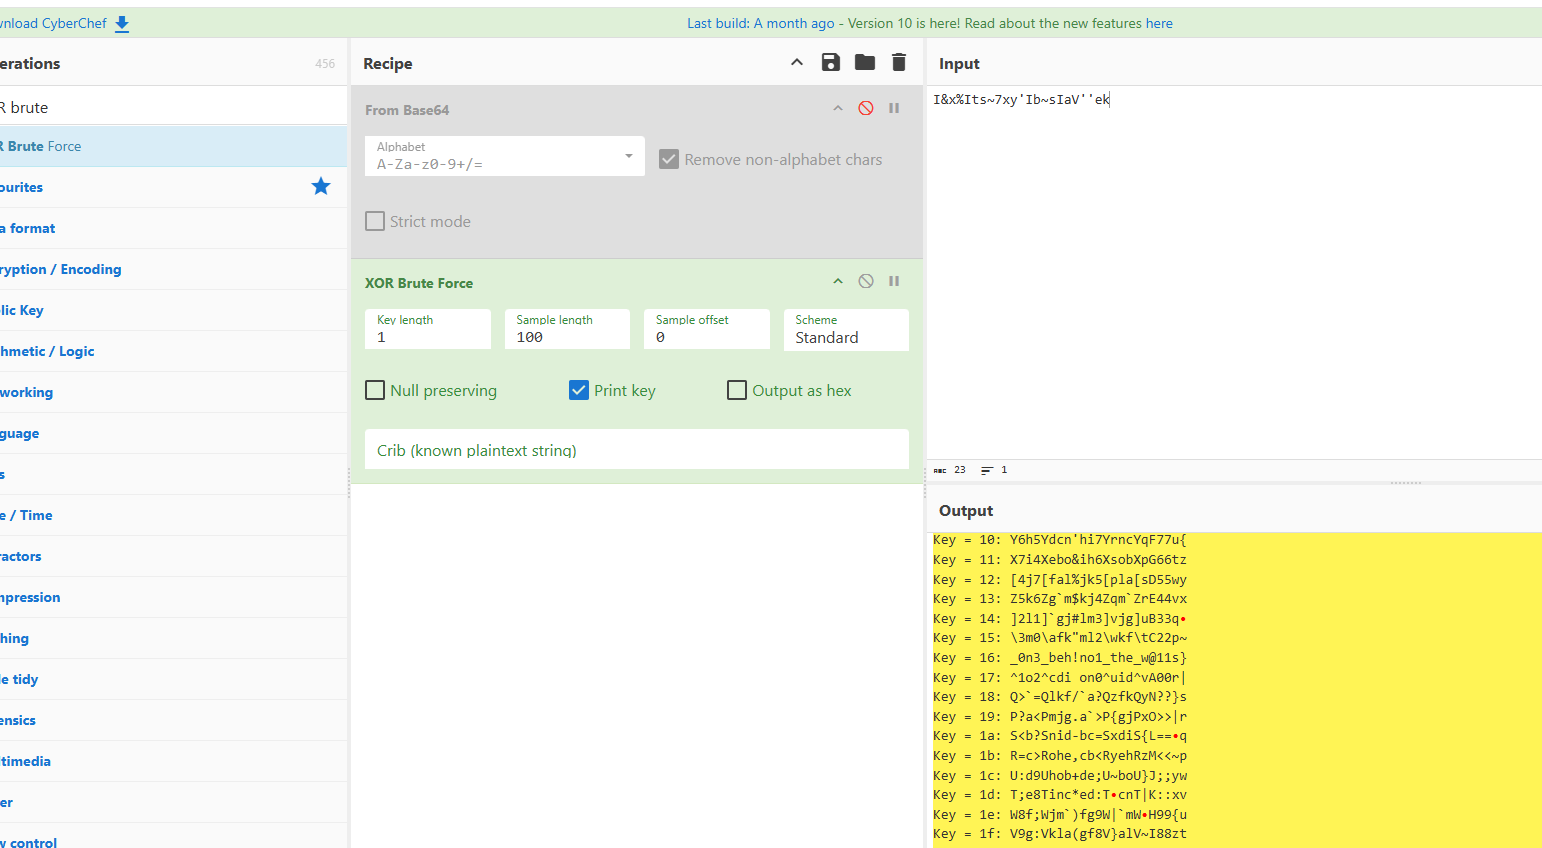This screenshot has height=848, width=1542.
Task: Enable Output as hex checkbox
Action: [737, 390]
